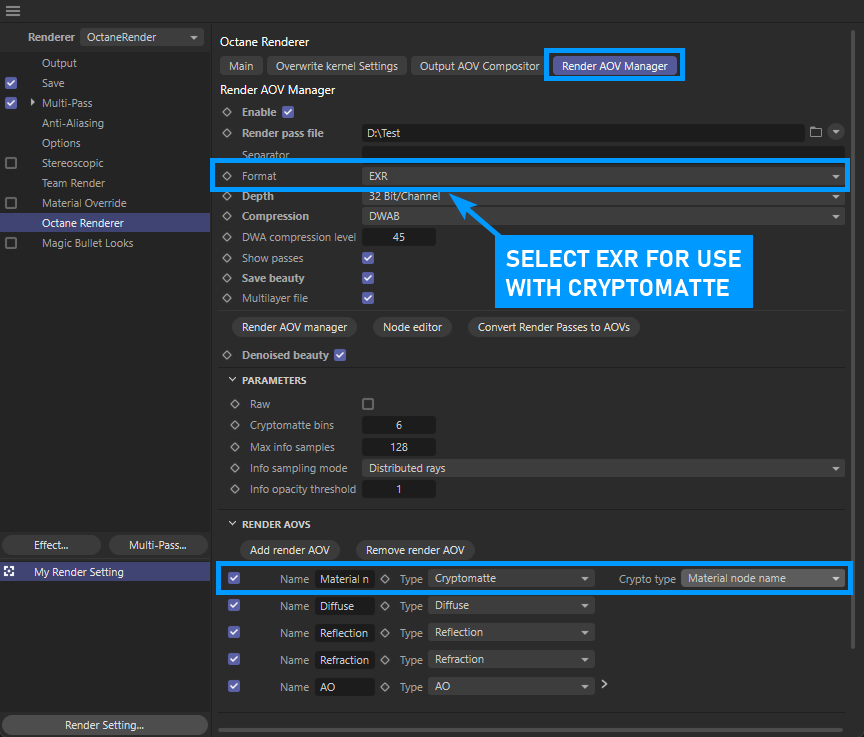Expand the Multi-Pass tree arrow
Screen dimensions: 864x737
[33, 102]
